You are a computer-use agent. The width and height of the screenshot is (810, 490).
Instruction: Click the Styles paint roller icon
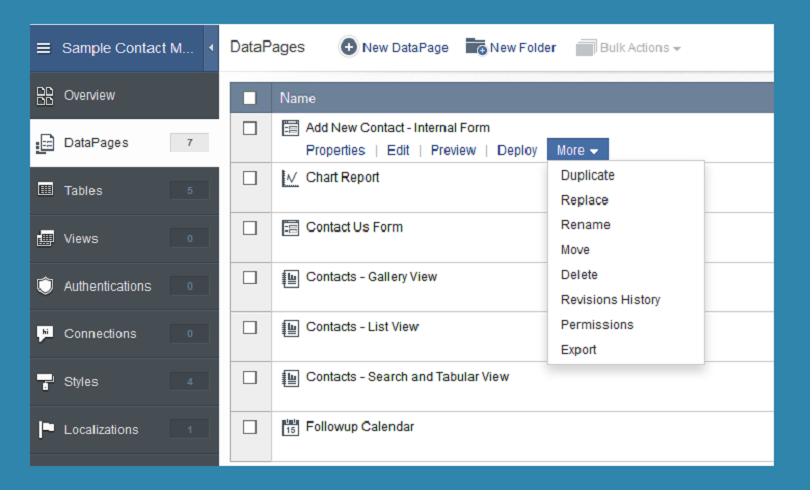click(45, 382)
